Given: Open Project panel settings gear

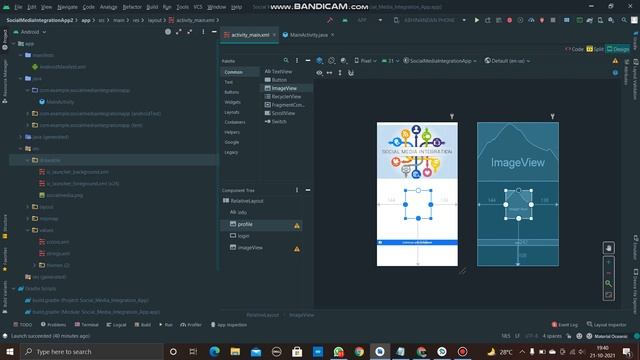Looking at the screenshot, I should (168, 31).
